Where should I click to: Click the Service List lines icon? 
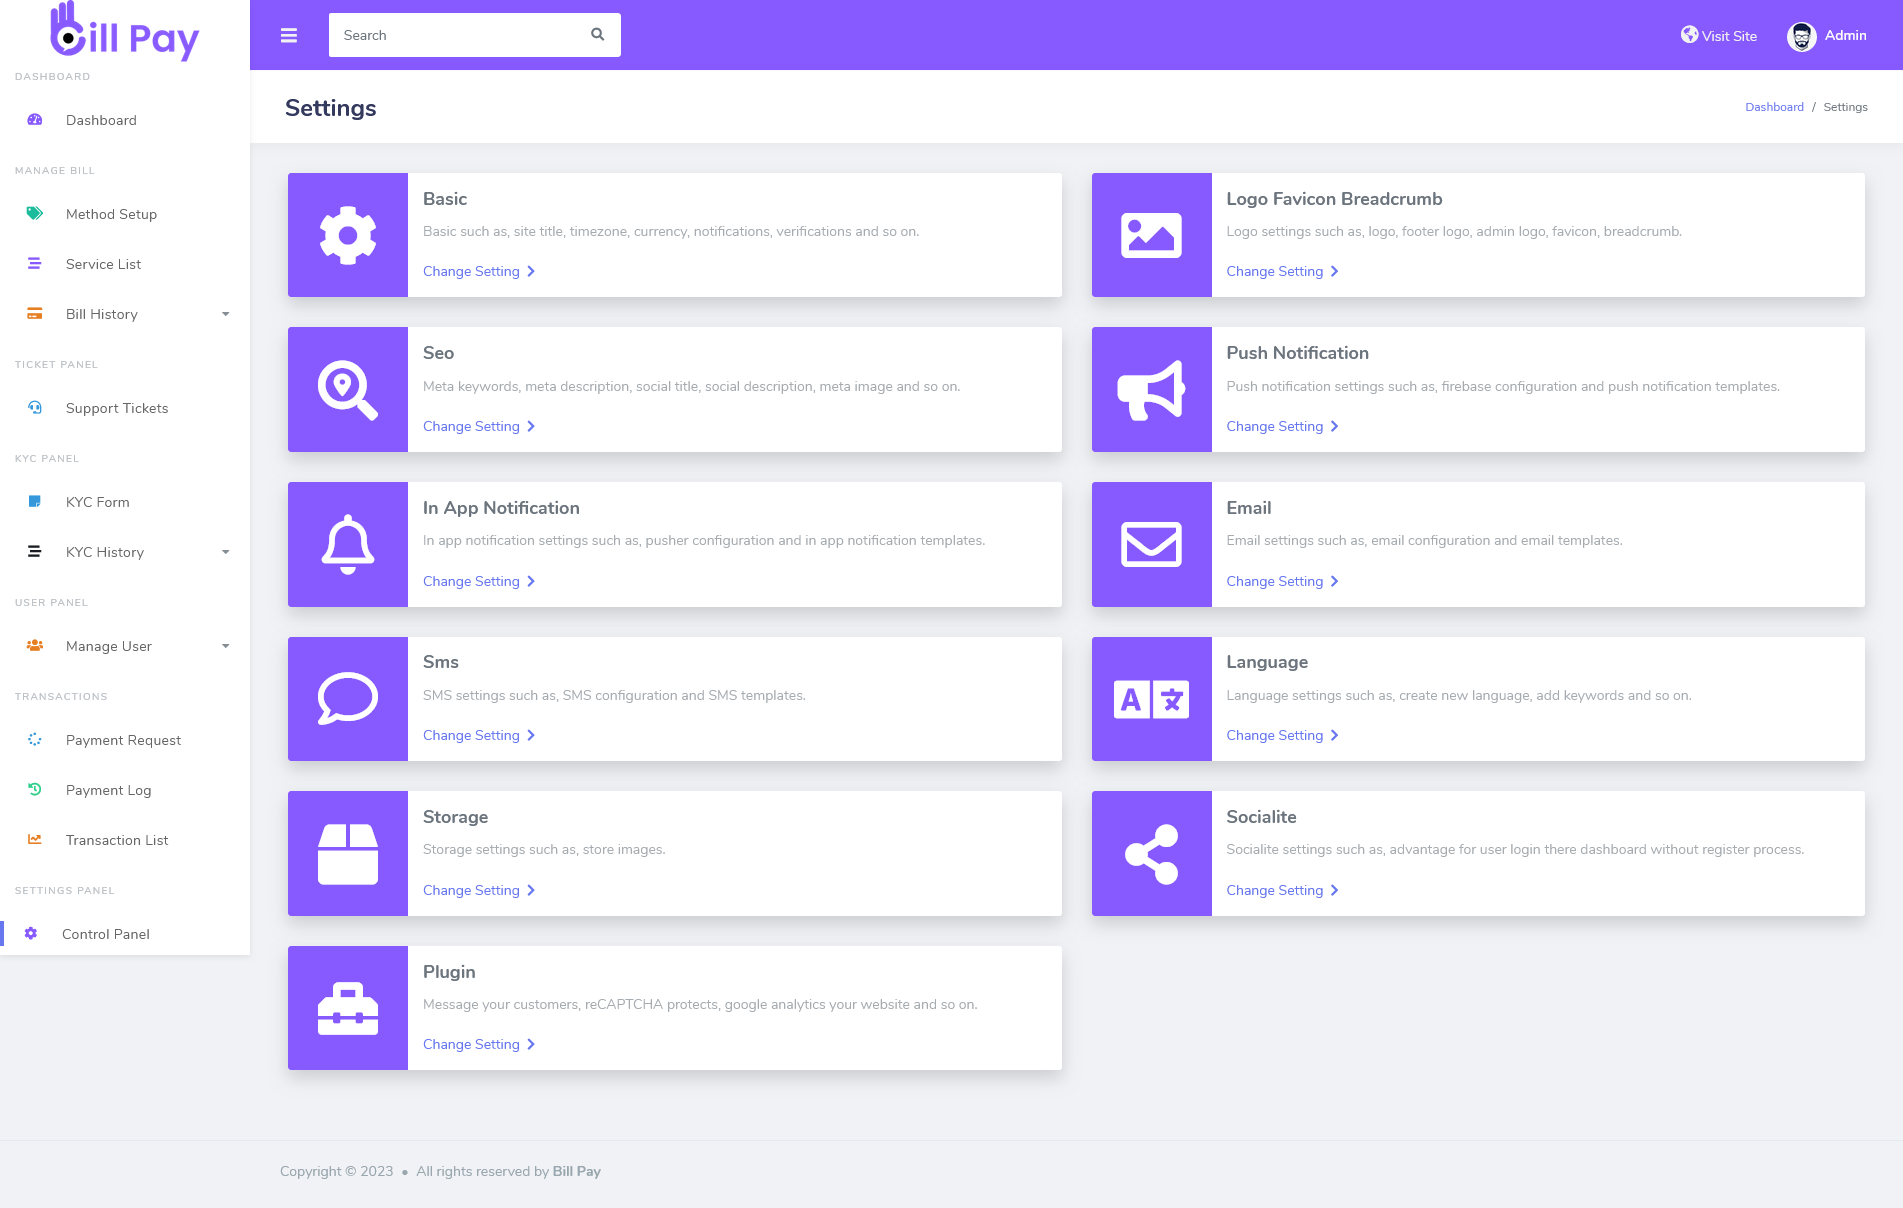point(35,264)
